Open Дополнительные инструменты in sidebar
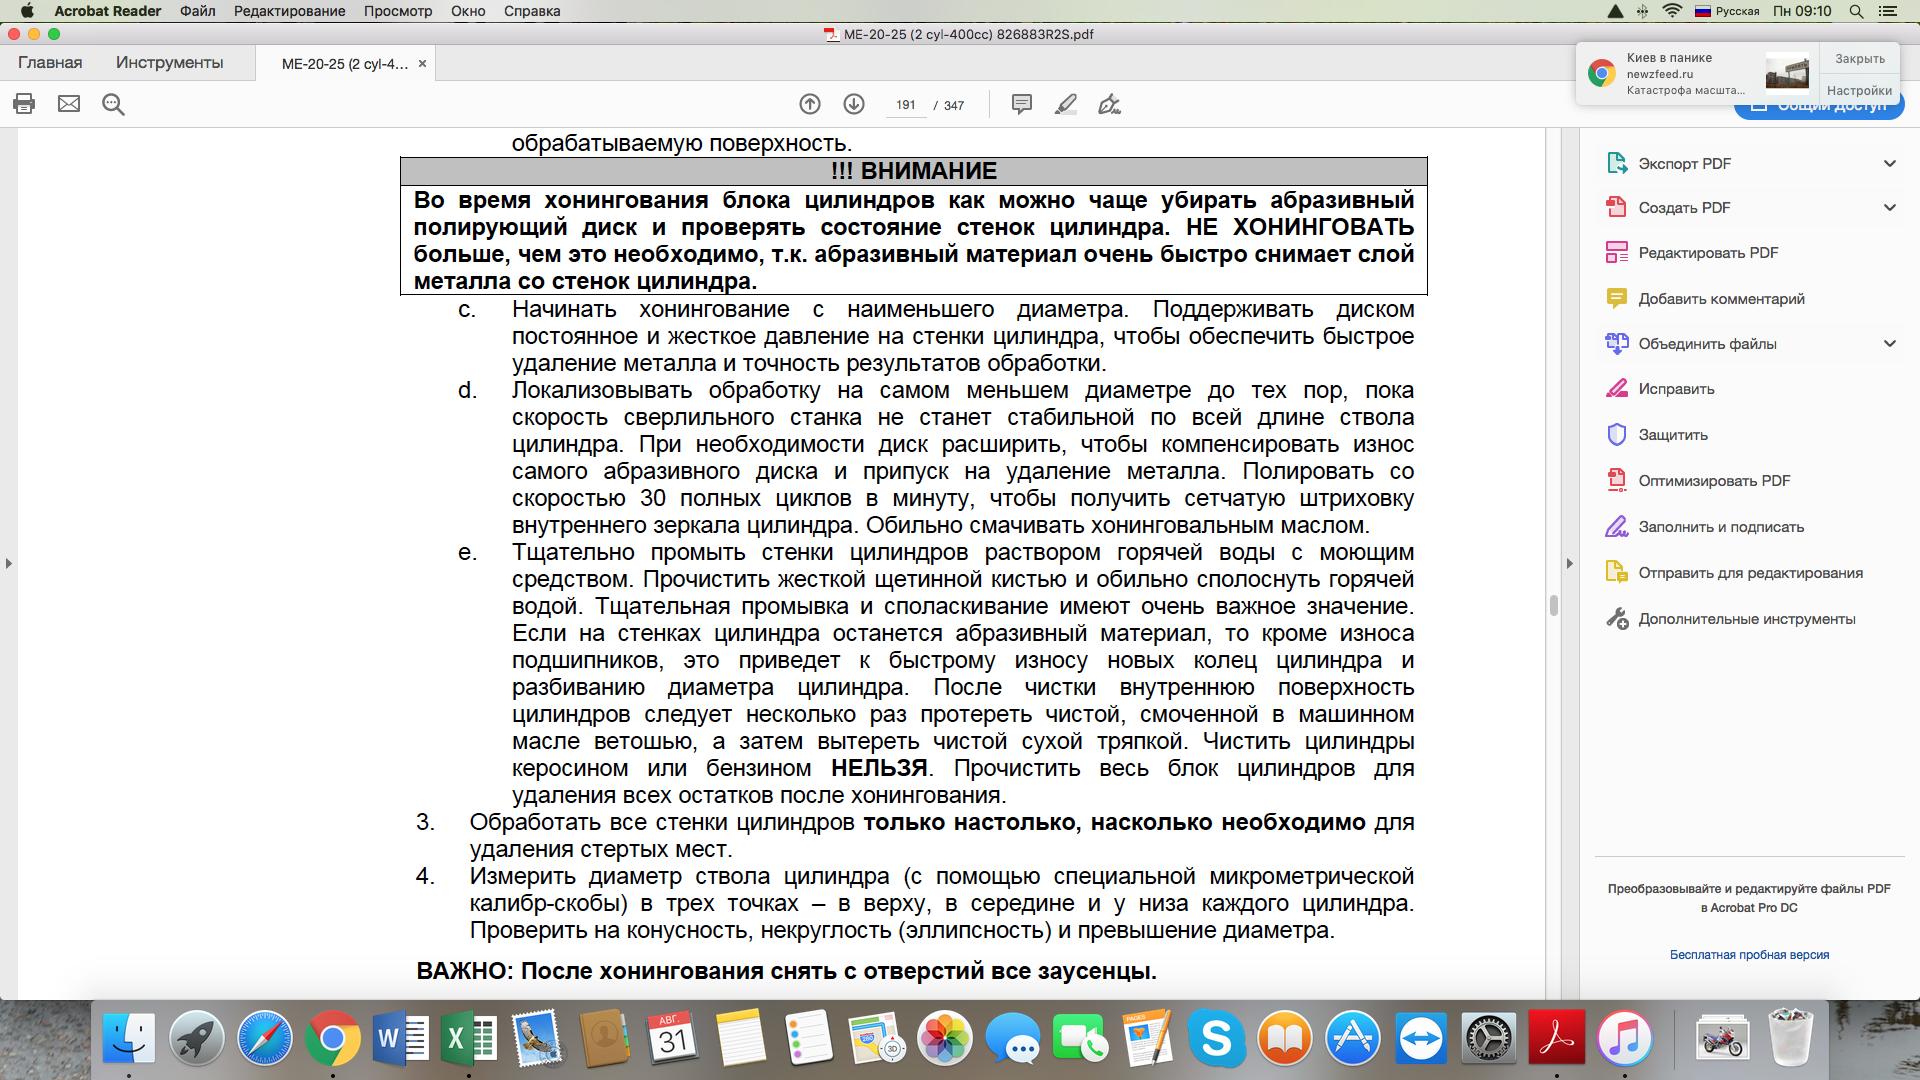The width and height of the screenshot is (1920, 1080). click(1746, 619)
